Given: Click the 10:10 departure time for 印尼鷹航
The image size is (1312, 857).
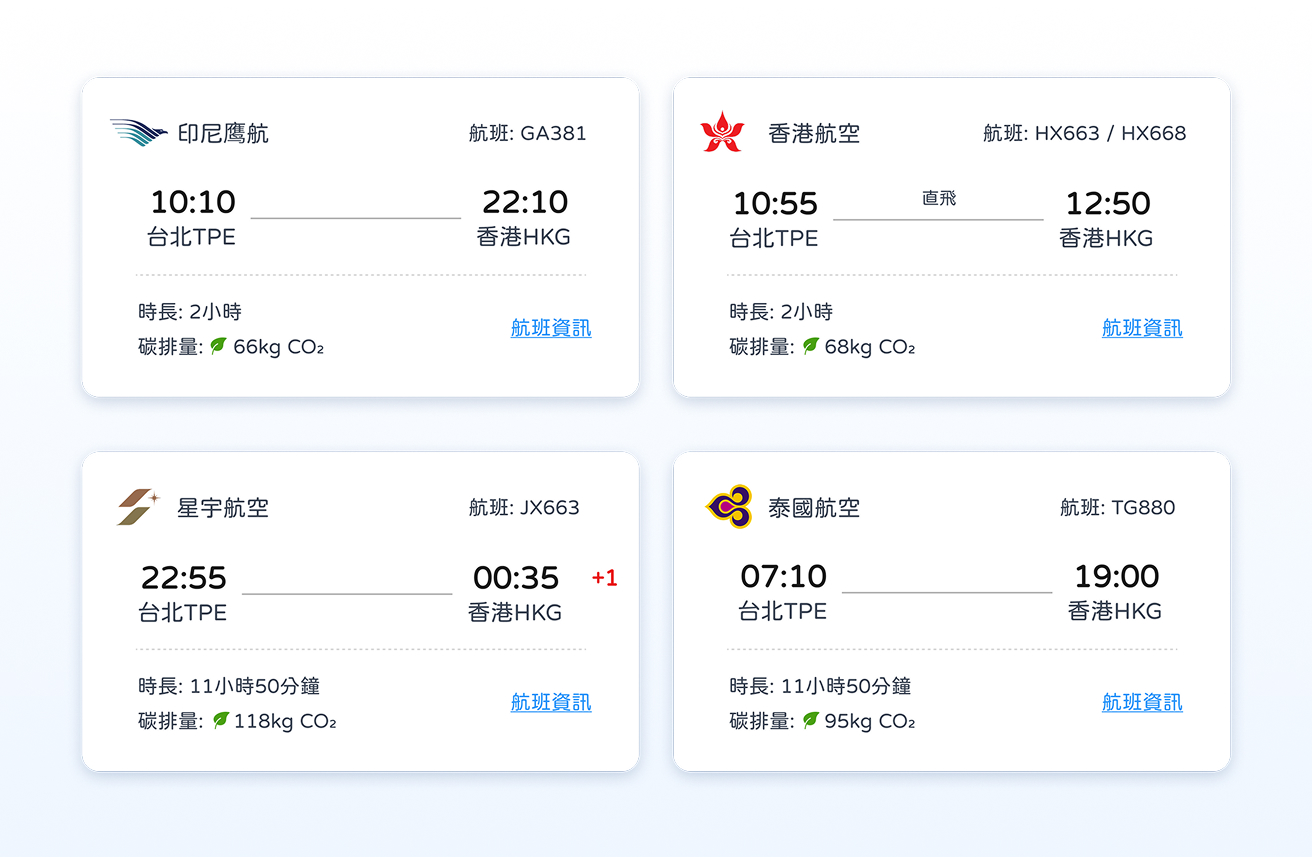Looking at the screenshot, I should [193, 202].
